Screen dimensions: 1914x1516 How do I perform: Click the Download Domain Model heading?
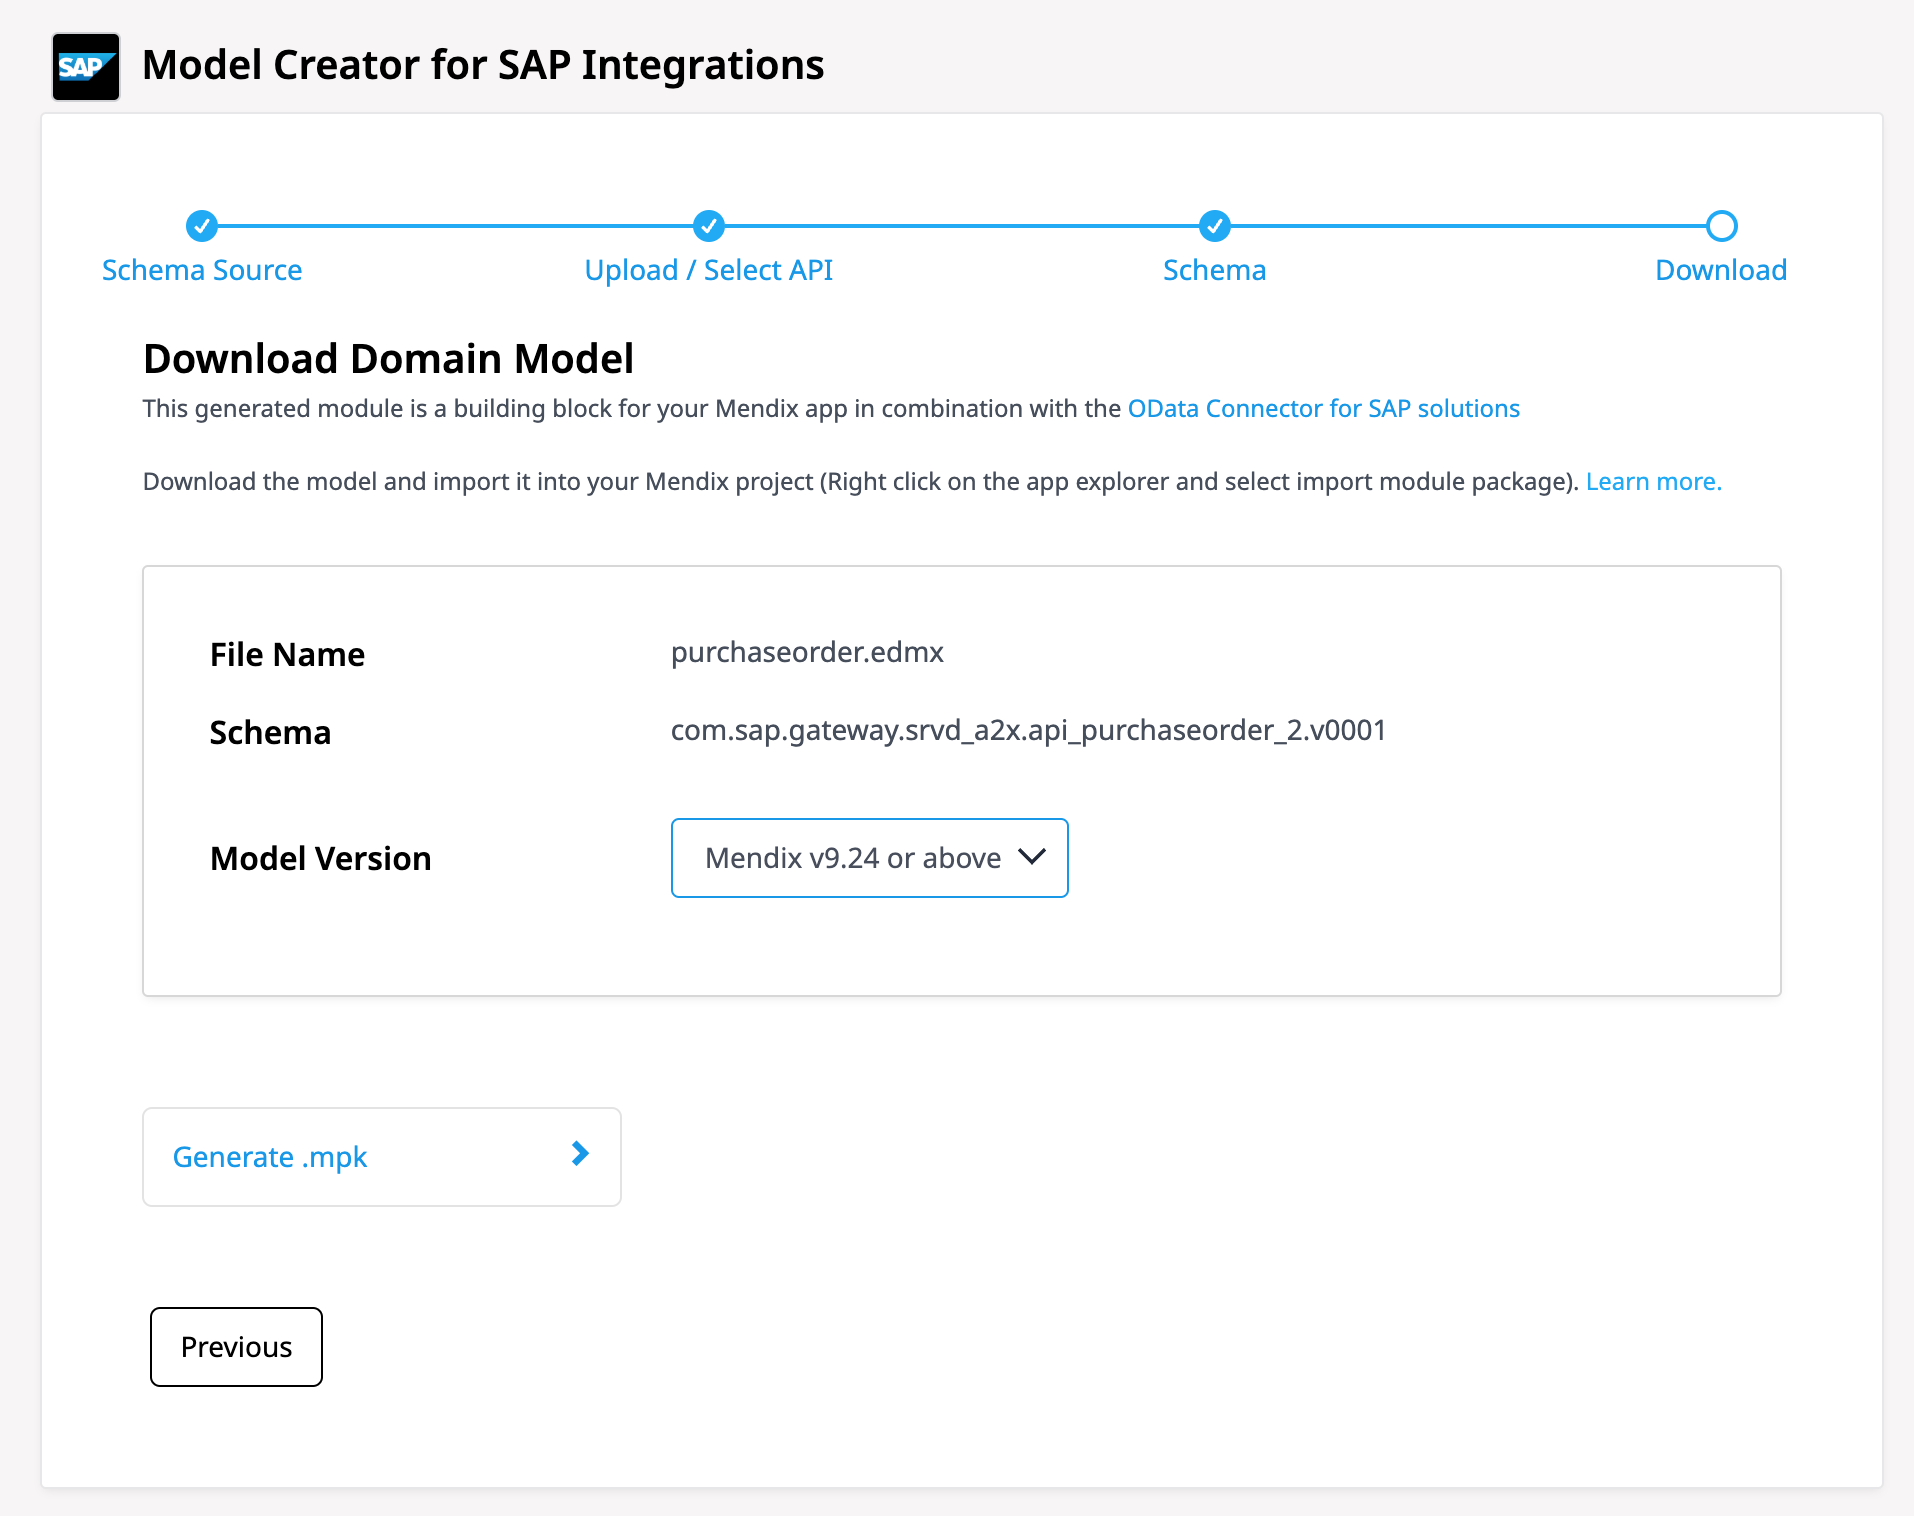click(x=388, y=359)
